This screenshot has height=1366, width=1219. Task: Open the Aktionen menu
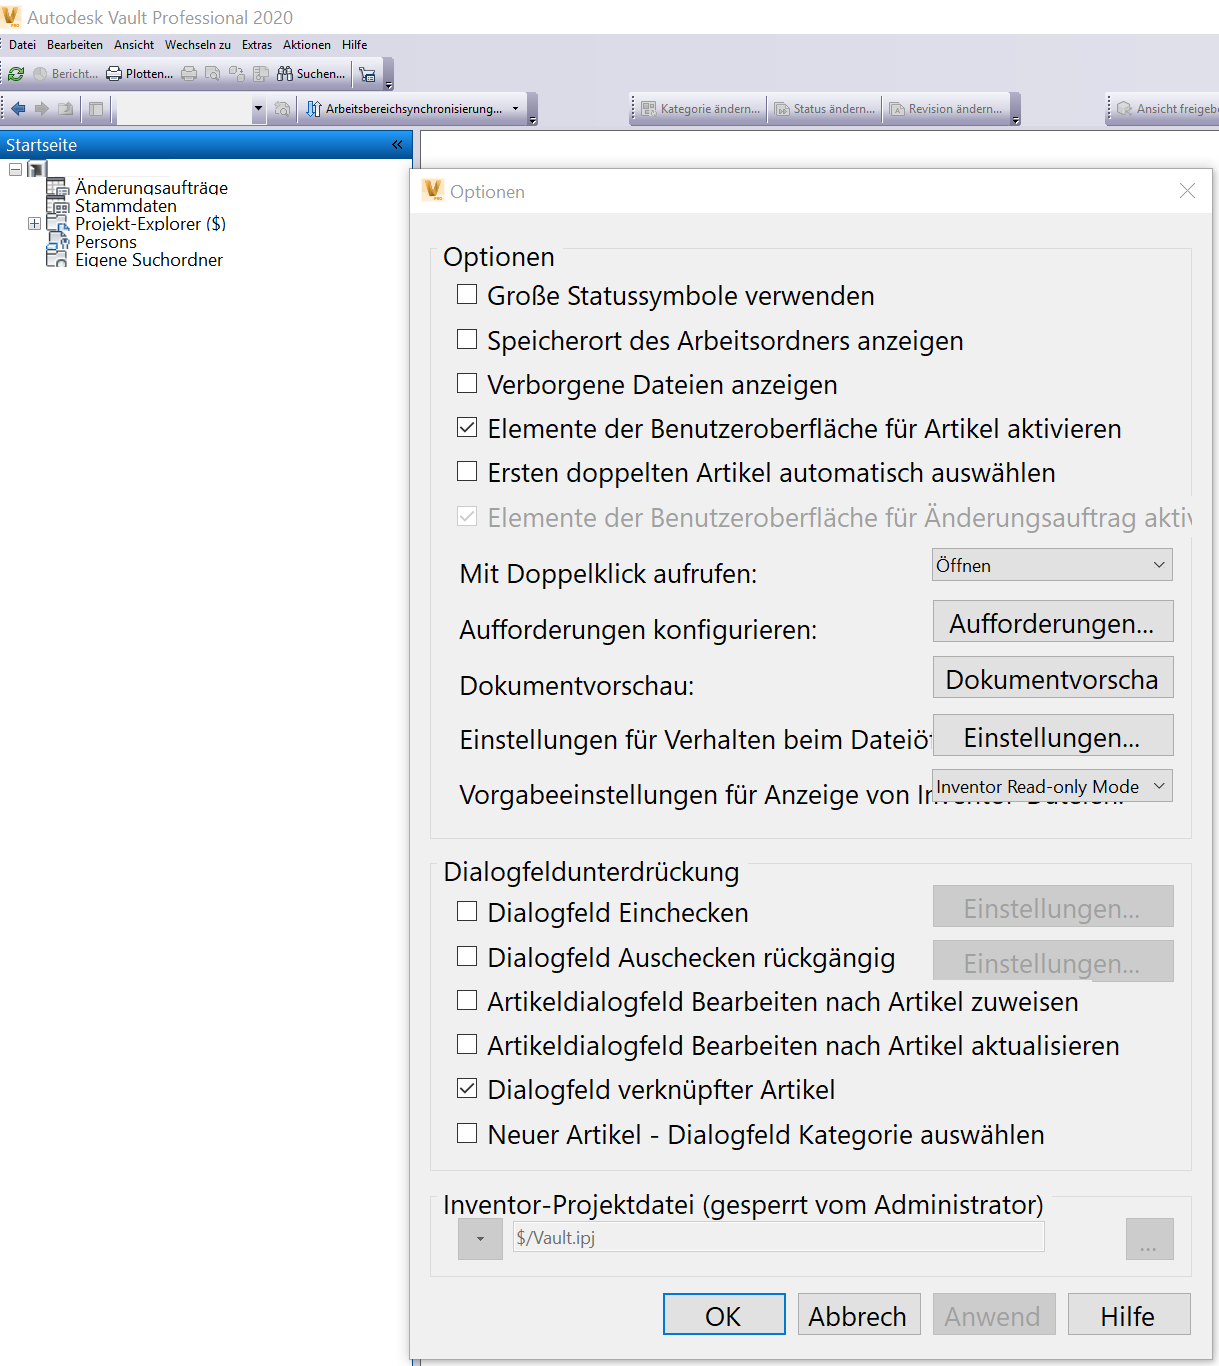[307, 45]
